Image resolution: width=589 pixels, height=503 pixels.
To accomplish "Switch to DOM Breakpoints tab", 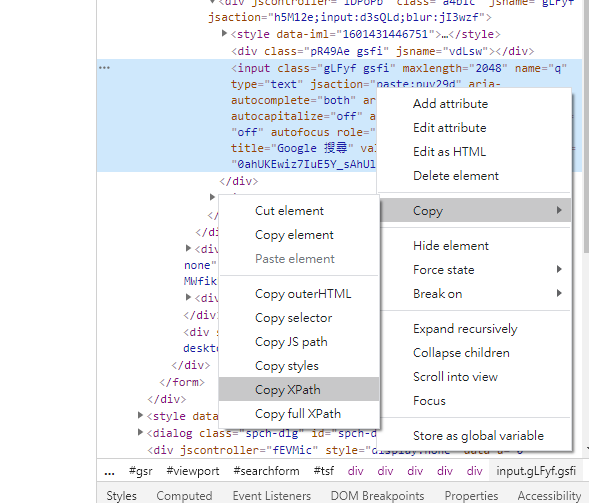I will coord(377,495).
